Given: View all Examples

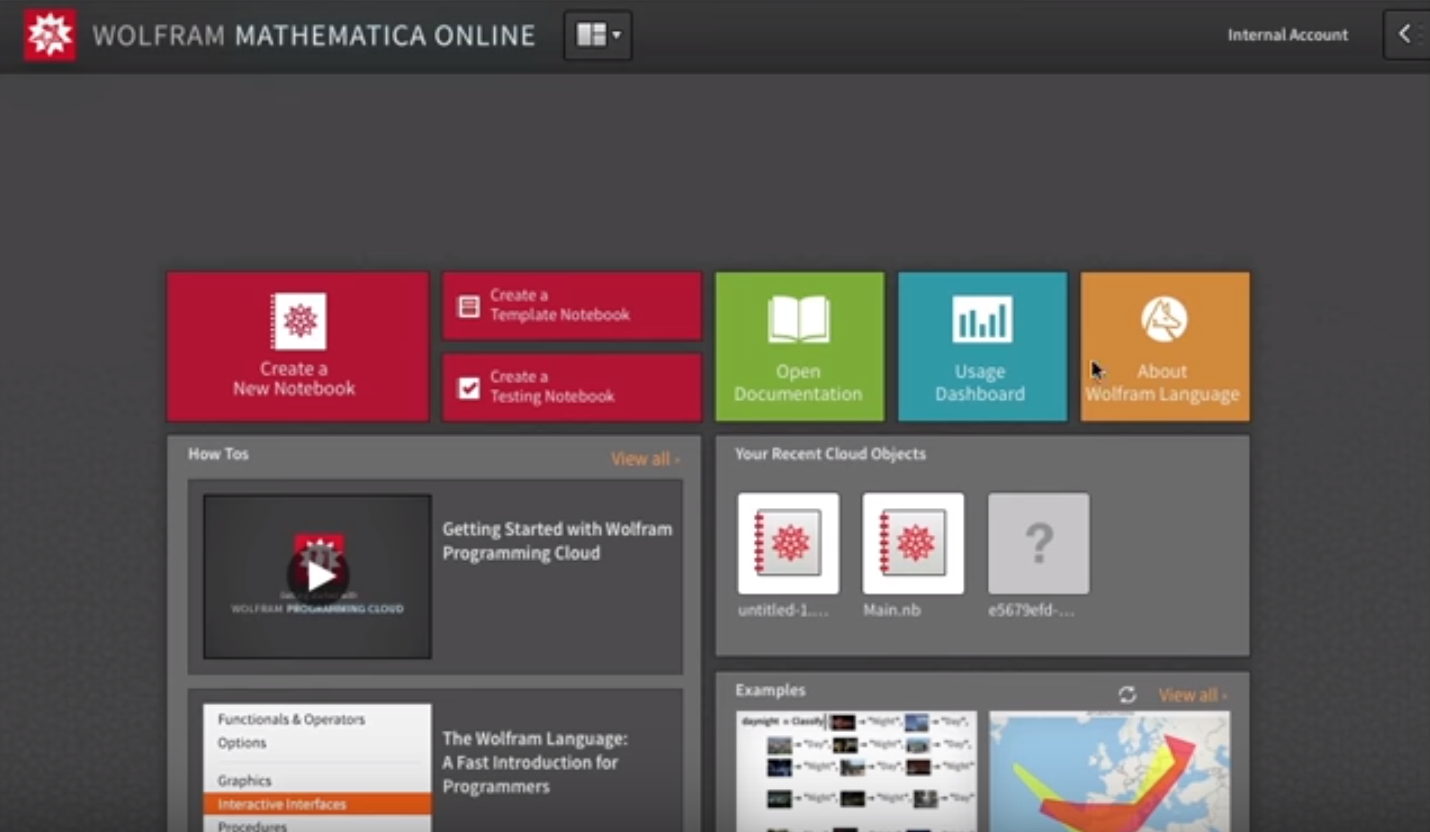Looking at the screenshot, I should point(1192,695).
